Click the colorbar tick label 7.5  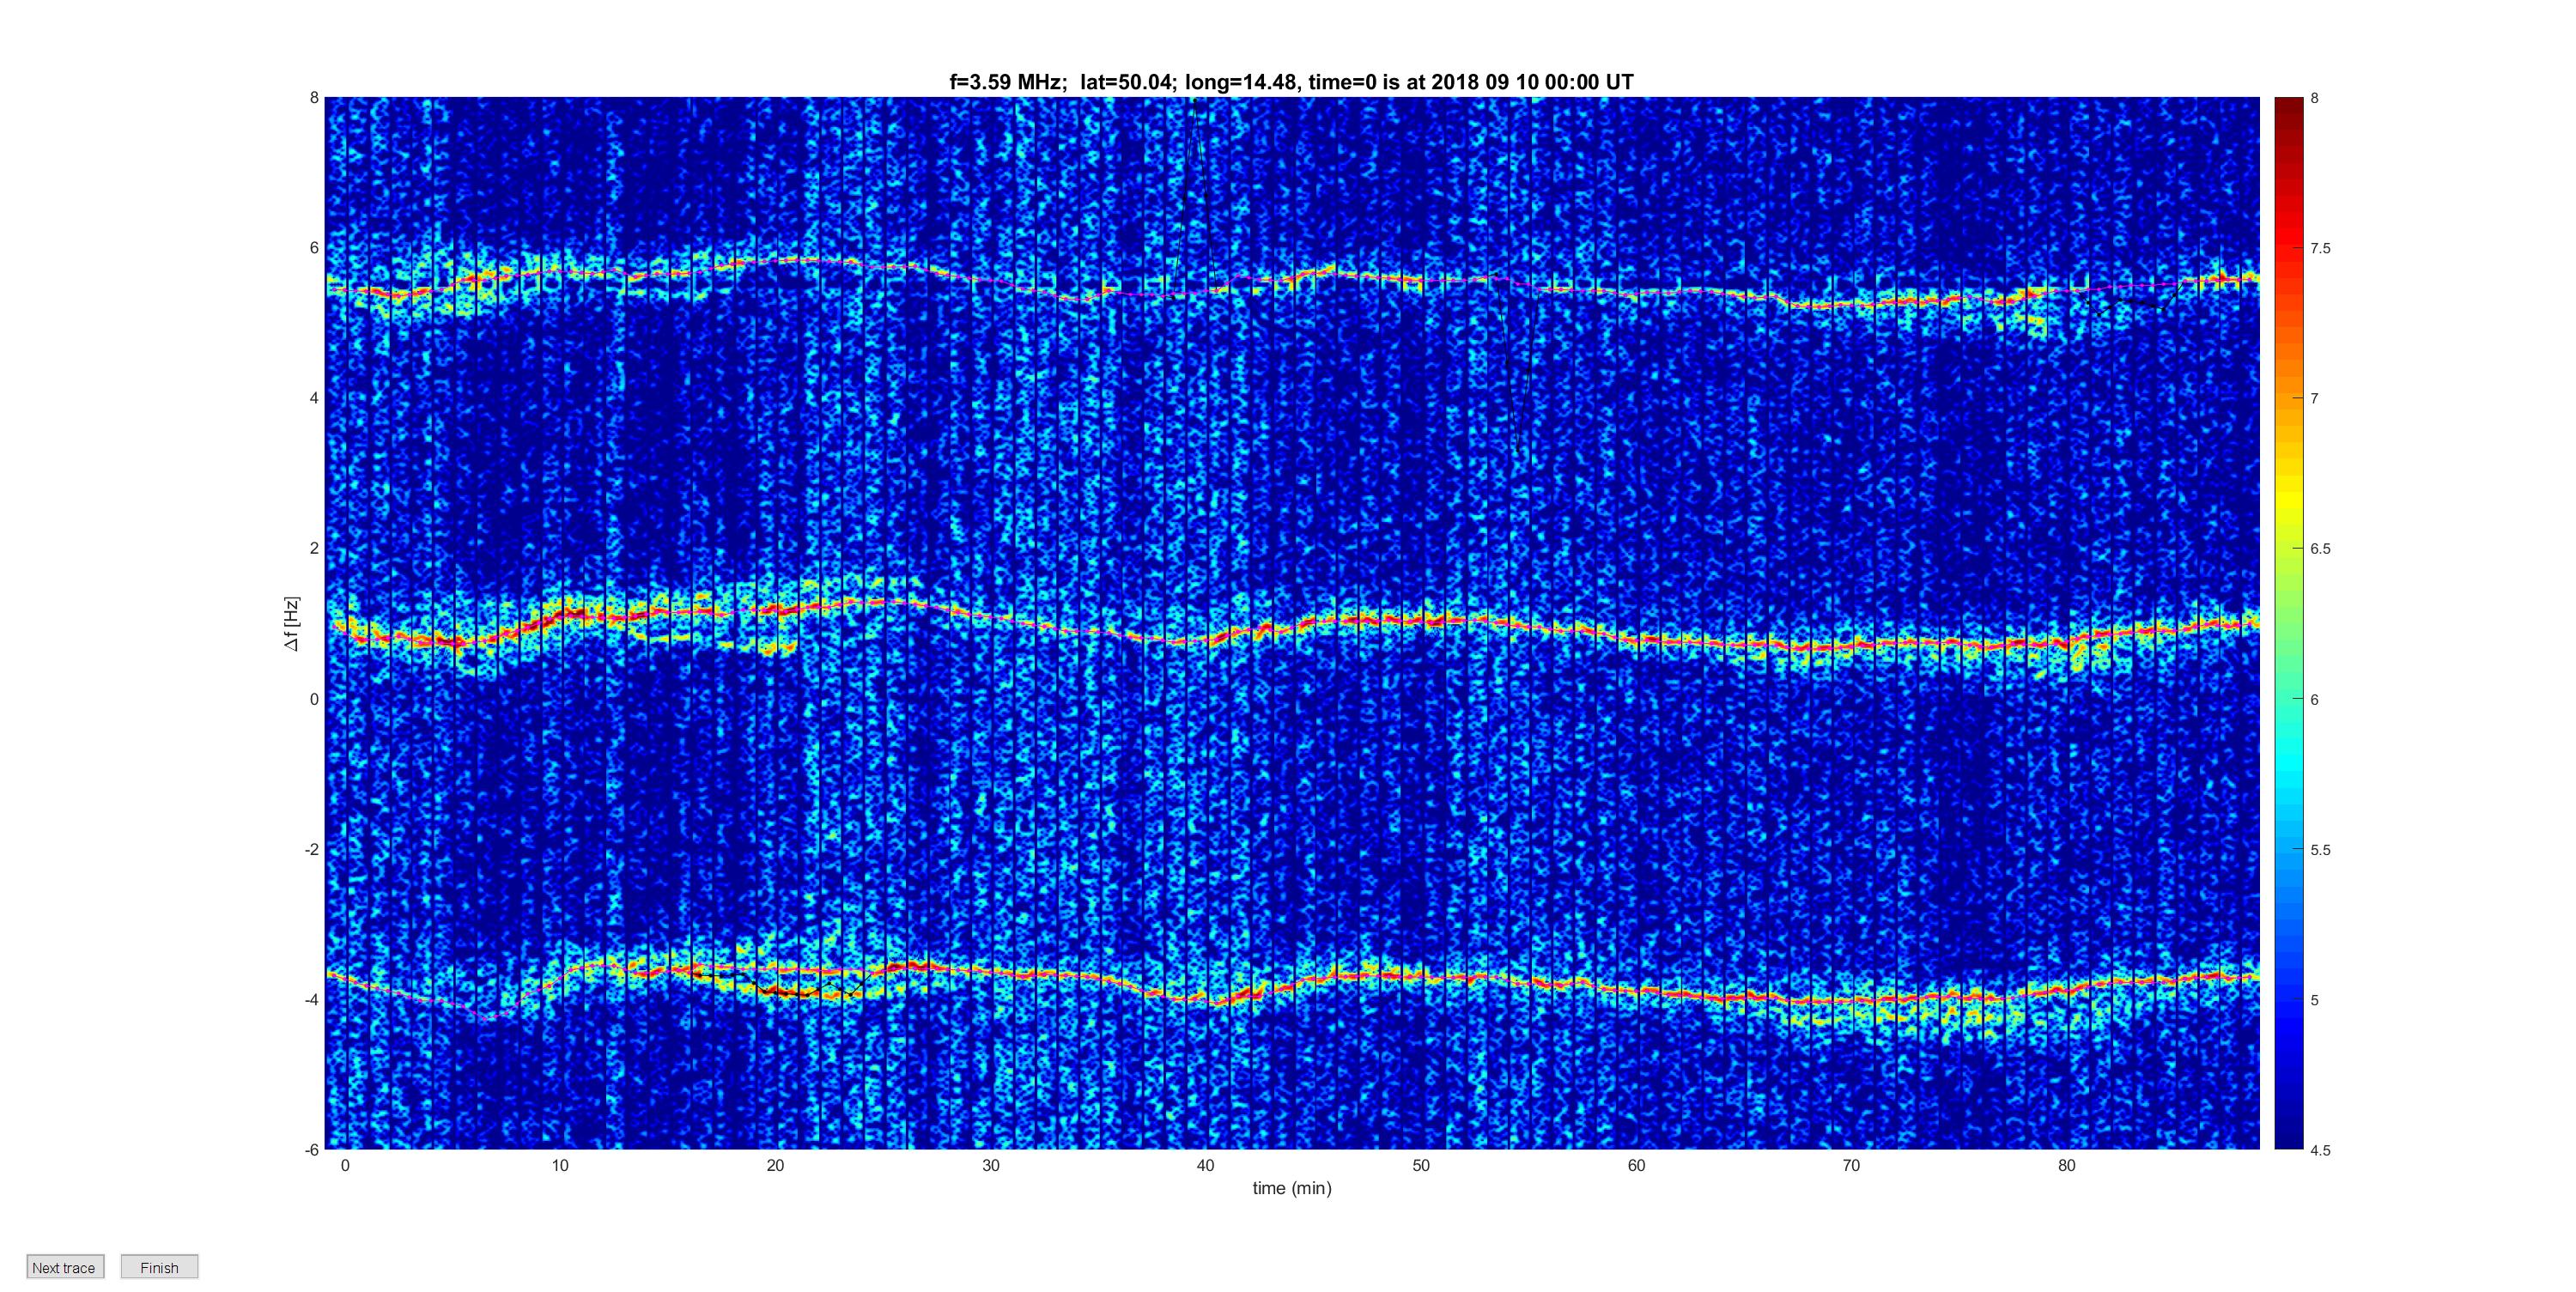(x=2320, y=249)
